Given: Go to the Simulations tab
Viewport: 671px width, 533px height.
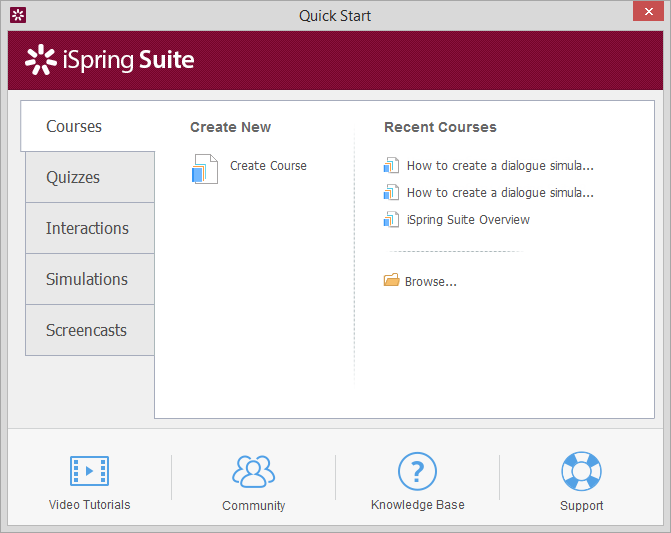Looking at the screenshot, I should (90, 279).
